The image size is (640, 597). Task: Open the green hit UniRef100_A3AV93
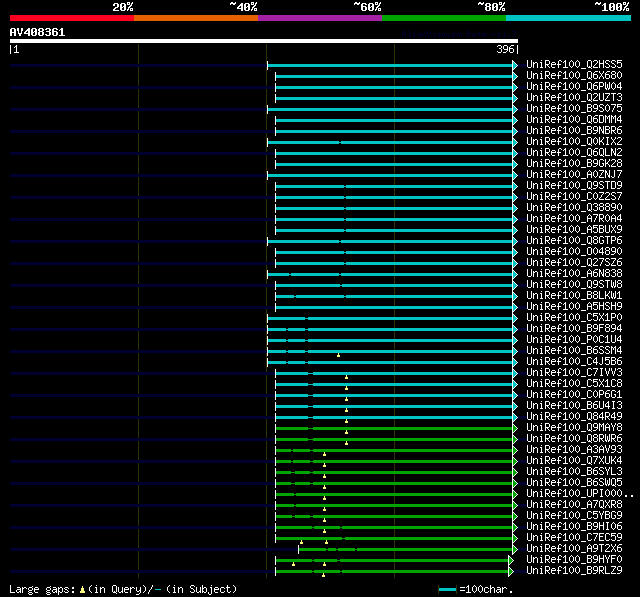point(574,450)
